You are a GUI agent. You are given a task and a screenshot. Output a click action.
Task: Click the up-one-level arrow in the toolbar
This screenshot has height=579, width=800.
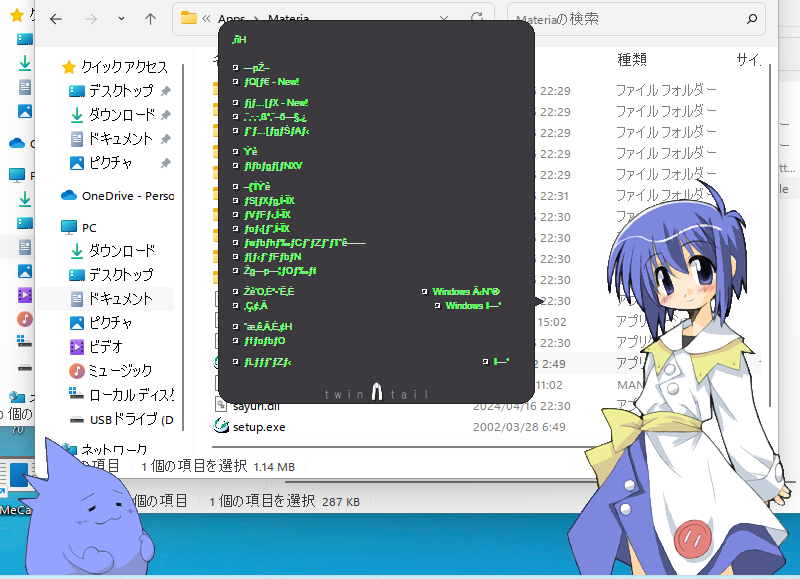click(150, 18)
